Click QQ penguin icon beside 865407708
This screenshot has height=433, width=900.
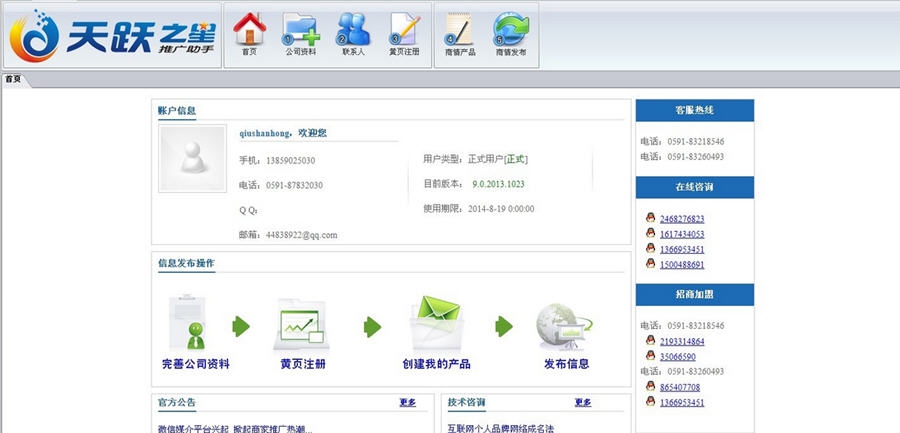[x=650, y=386]
